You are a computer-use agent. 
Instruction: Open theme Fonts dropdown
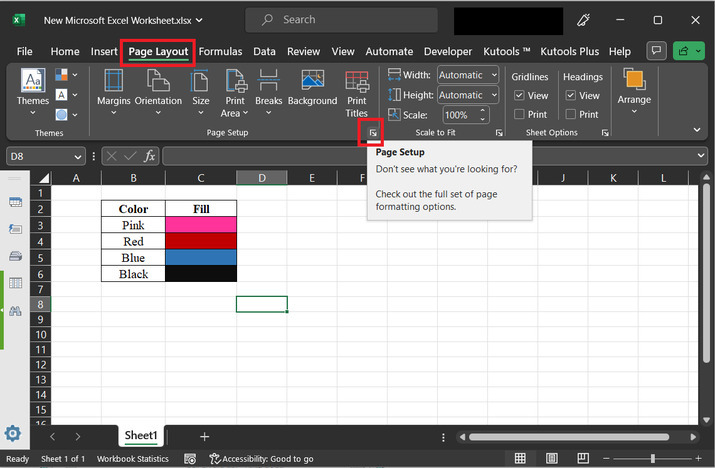click(67, 94)
